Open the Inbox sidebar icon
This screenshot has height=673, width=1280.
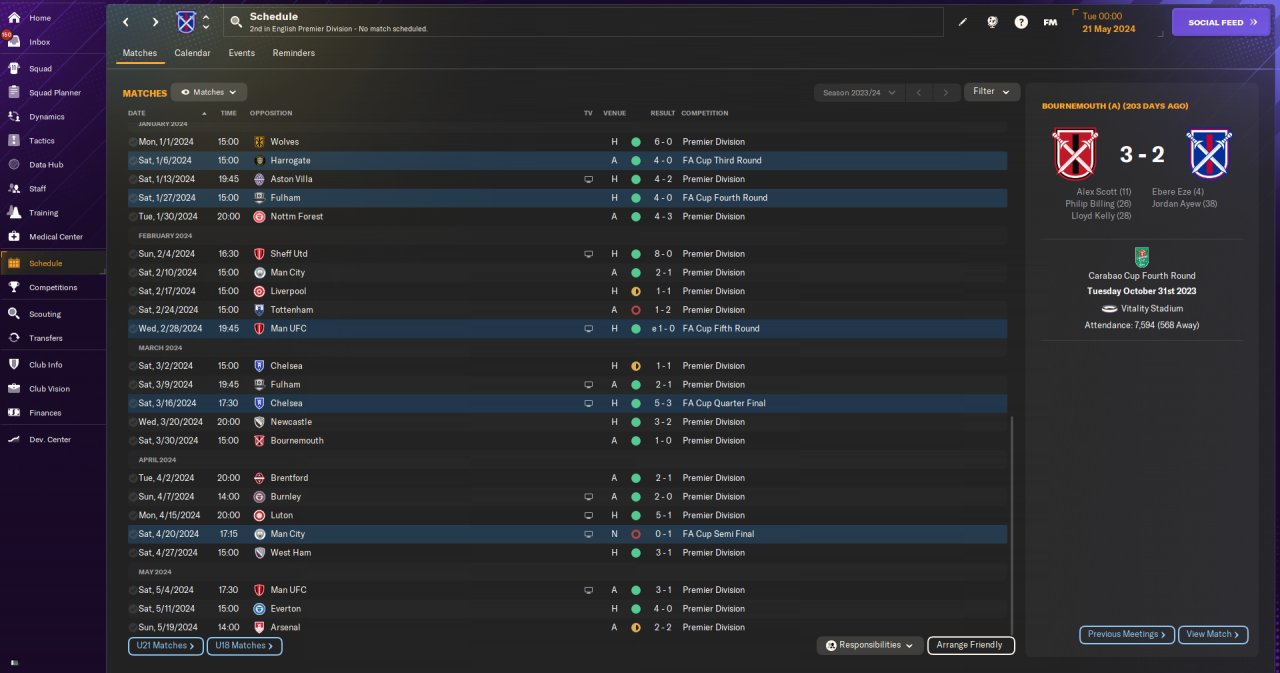(x=14, y=42)
